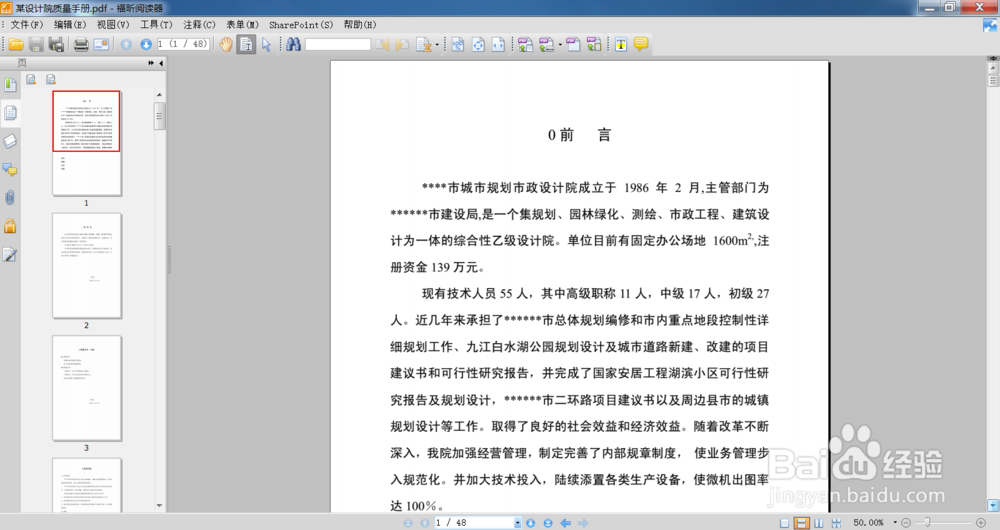Click the PDF clipboard icon
1000x530 pixels.
point(594,44)
